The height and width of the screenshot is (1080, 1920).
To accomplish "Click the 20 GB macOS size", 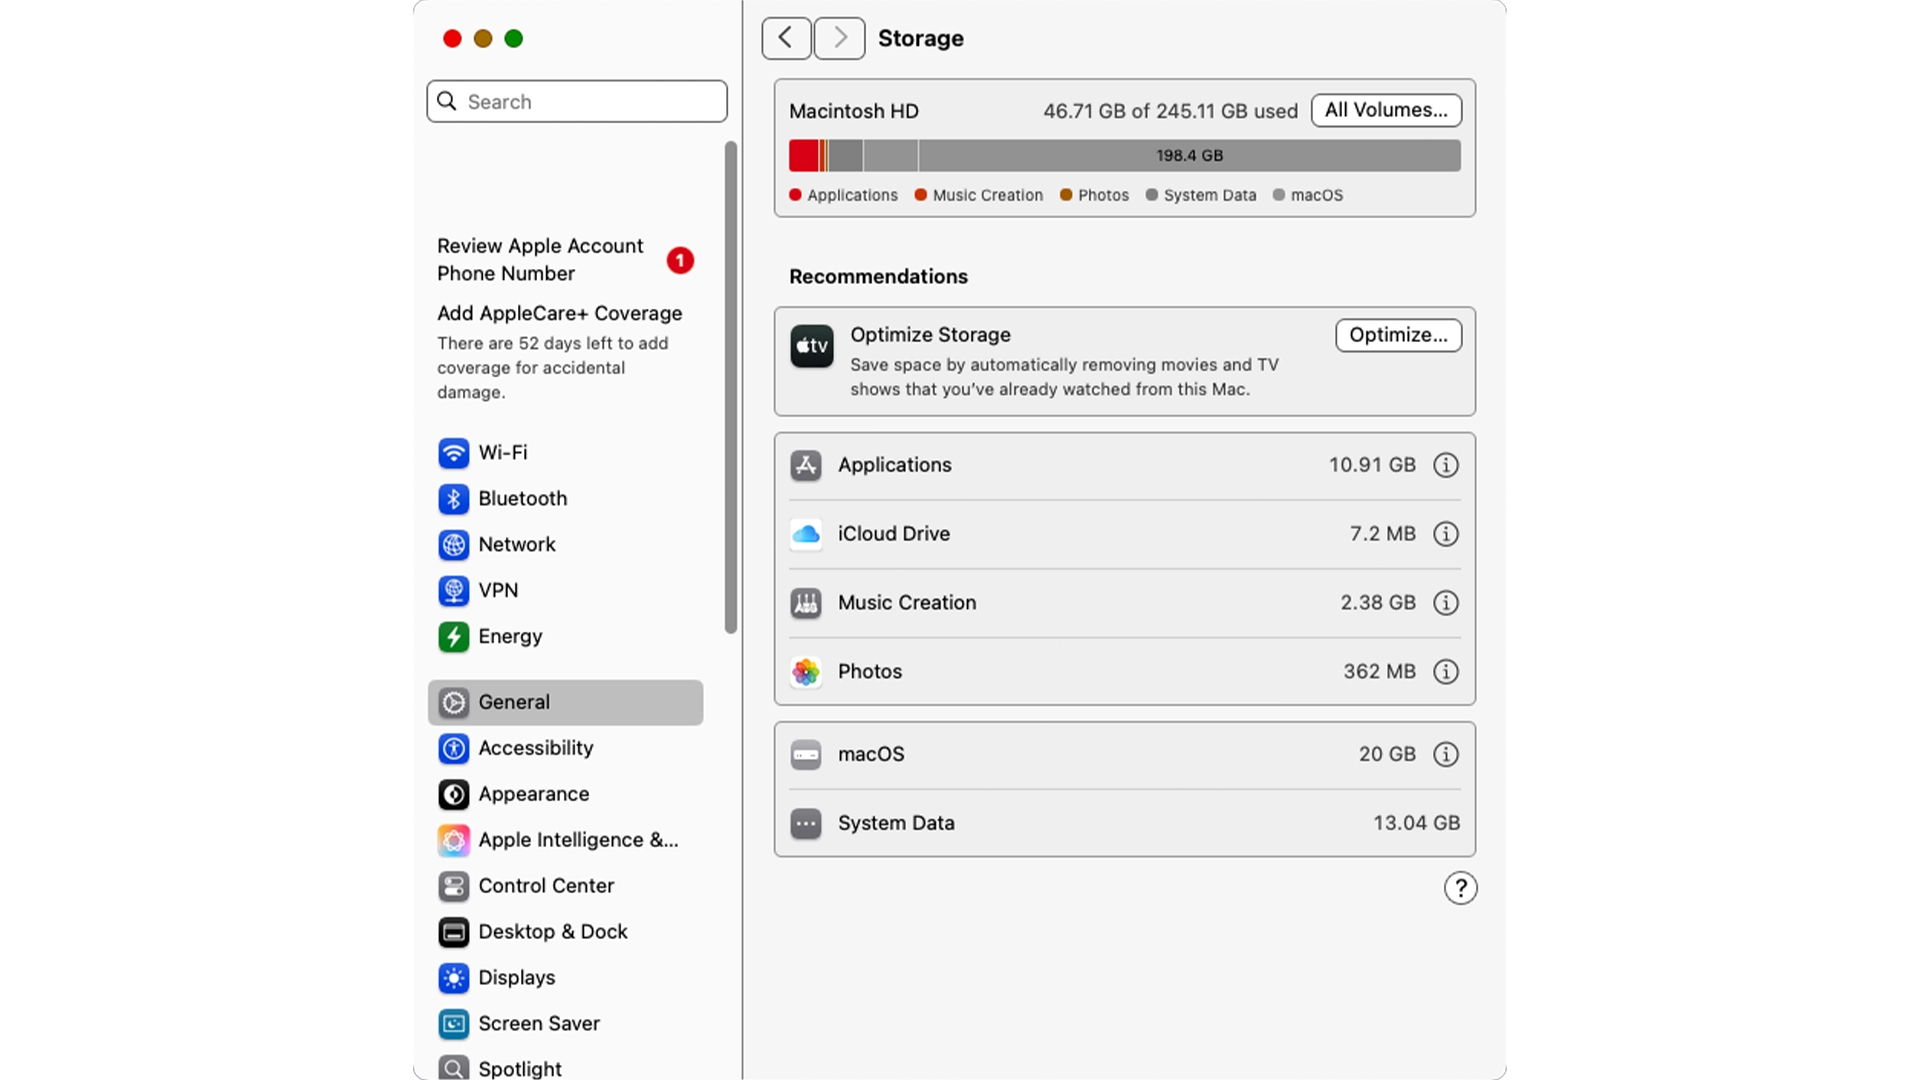I will click(1386, 755).
